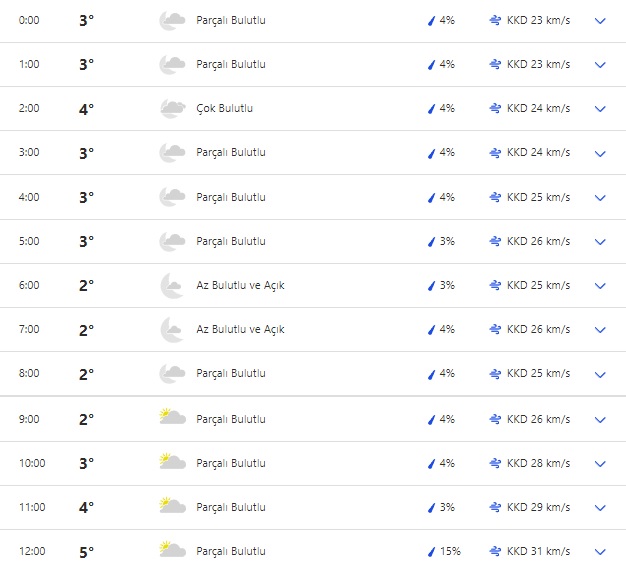
Task: Click the sun-cloud icon at 12:00
Action: (x=172, y=550)
